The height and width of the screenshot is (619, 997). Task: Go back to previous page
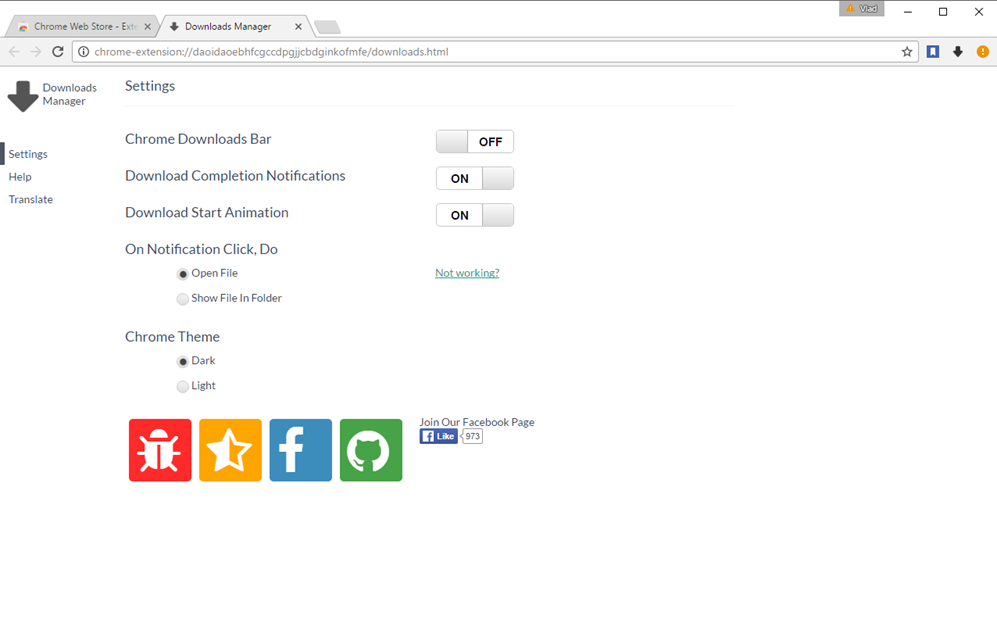click(x=14, y=52)
